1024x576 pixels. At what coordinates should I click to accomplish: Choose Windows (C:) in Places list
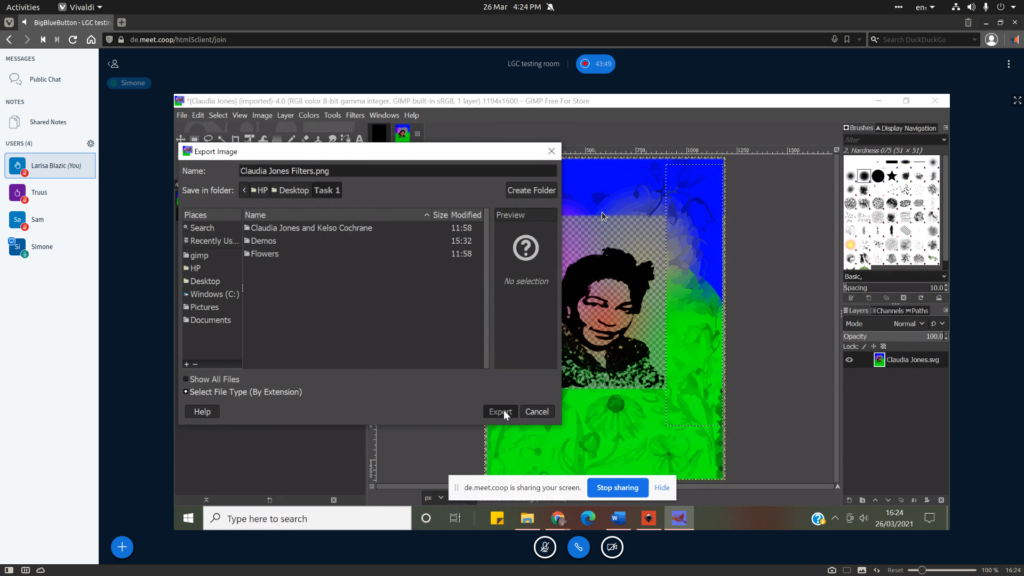coord(210,295)
